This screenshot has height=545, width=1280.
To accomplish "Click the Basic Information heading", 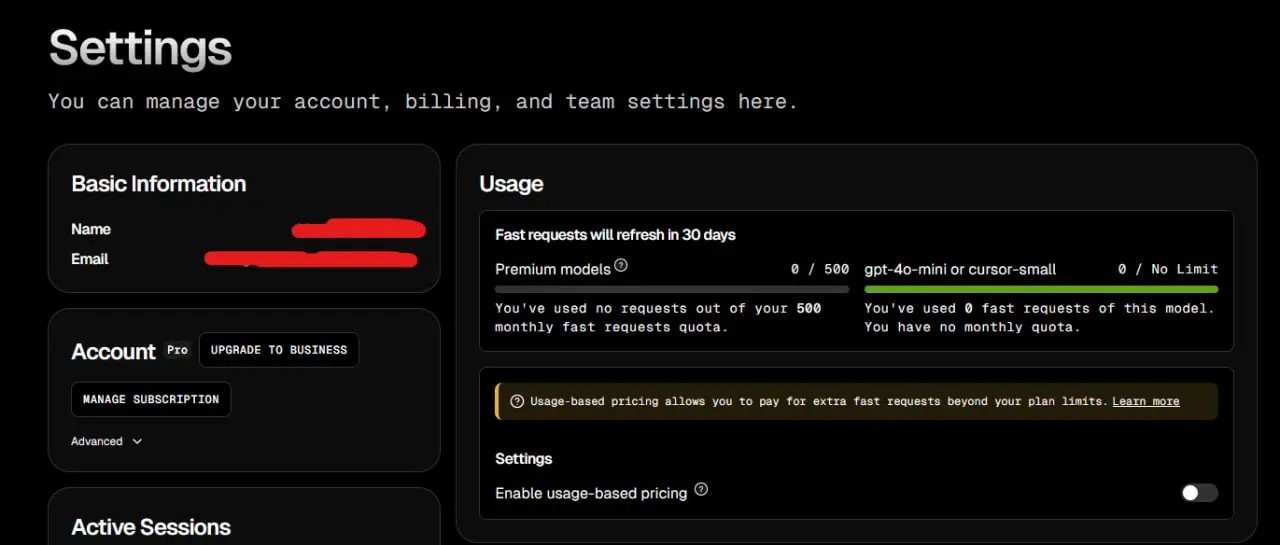I will pyautogui.click(x=159, y=184).
